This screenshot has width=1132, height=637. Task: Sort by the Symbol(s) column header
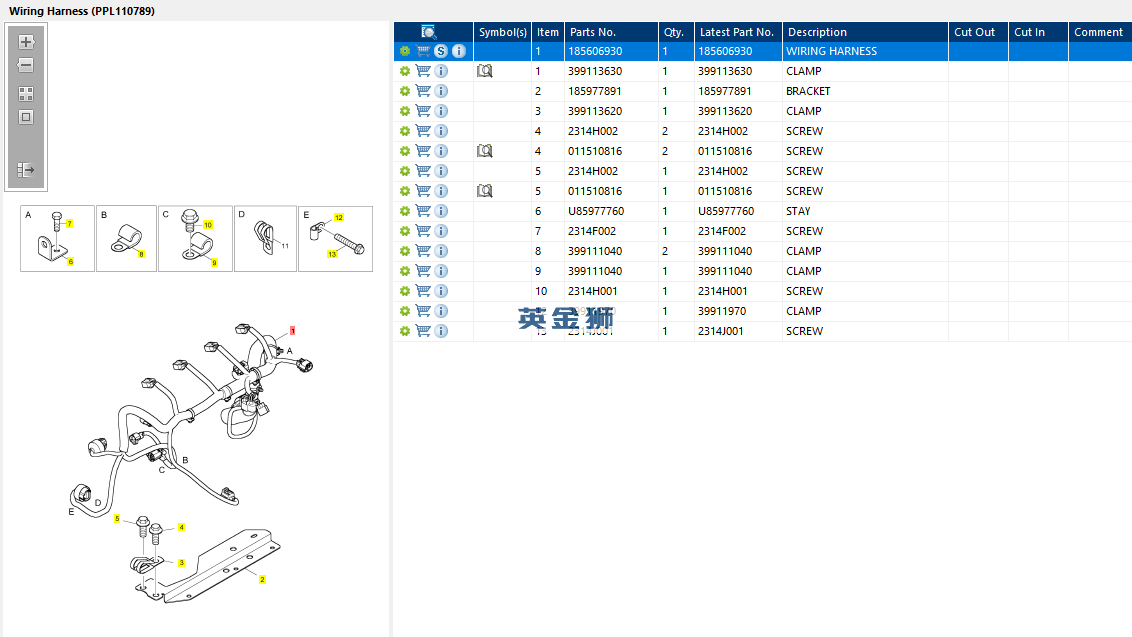tap(502, 32)
